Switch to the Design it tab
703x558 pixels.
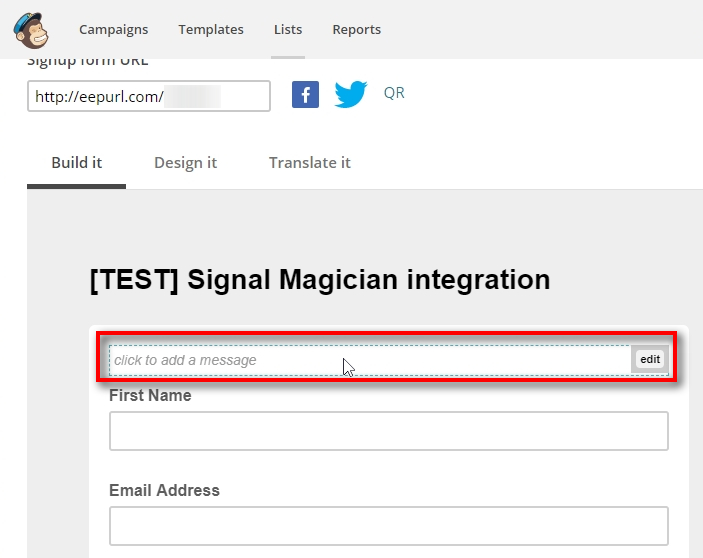point(185,163)
